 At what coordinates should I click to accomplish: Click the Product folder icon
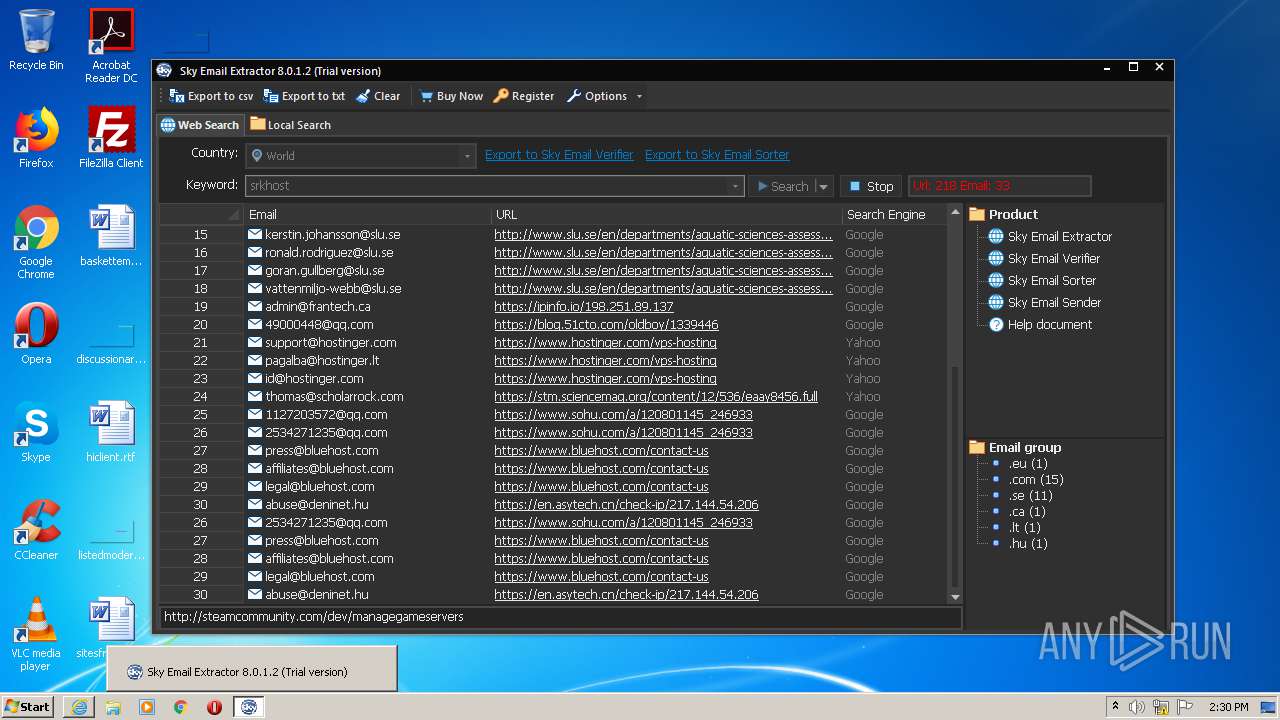point(977,214)
